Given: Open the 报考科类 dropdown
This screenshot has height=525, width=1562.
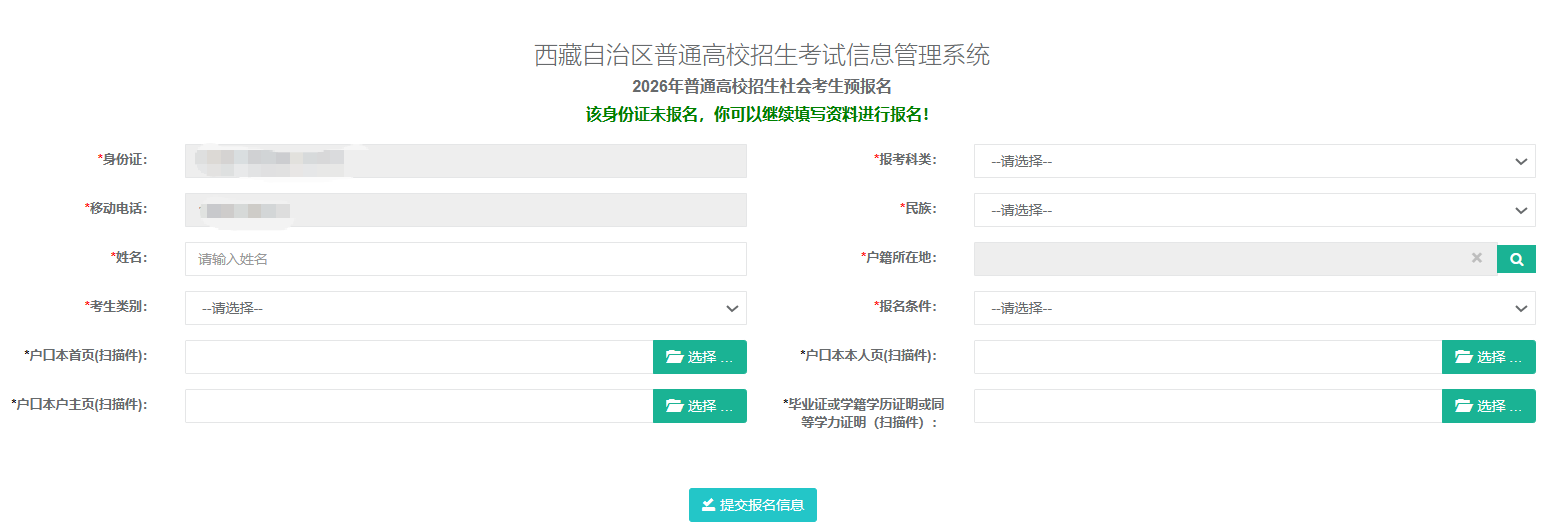Looking at the screenshot, I should click(1254, 161).
